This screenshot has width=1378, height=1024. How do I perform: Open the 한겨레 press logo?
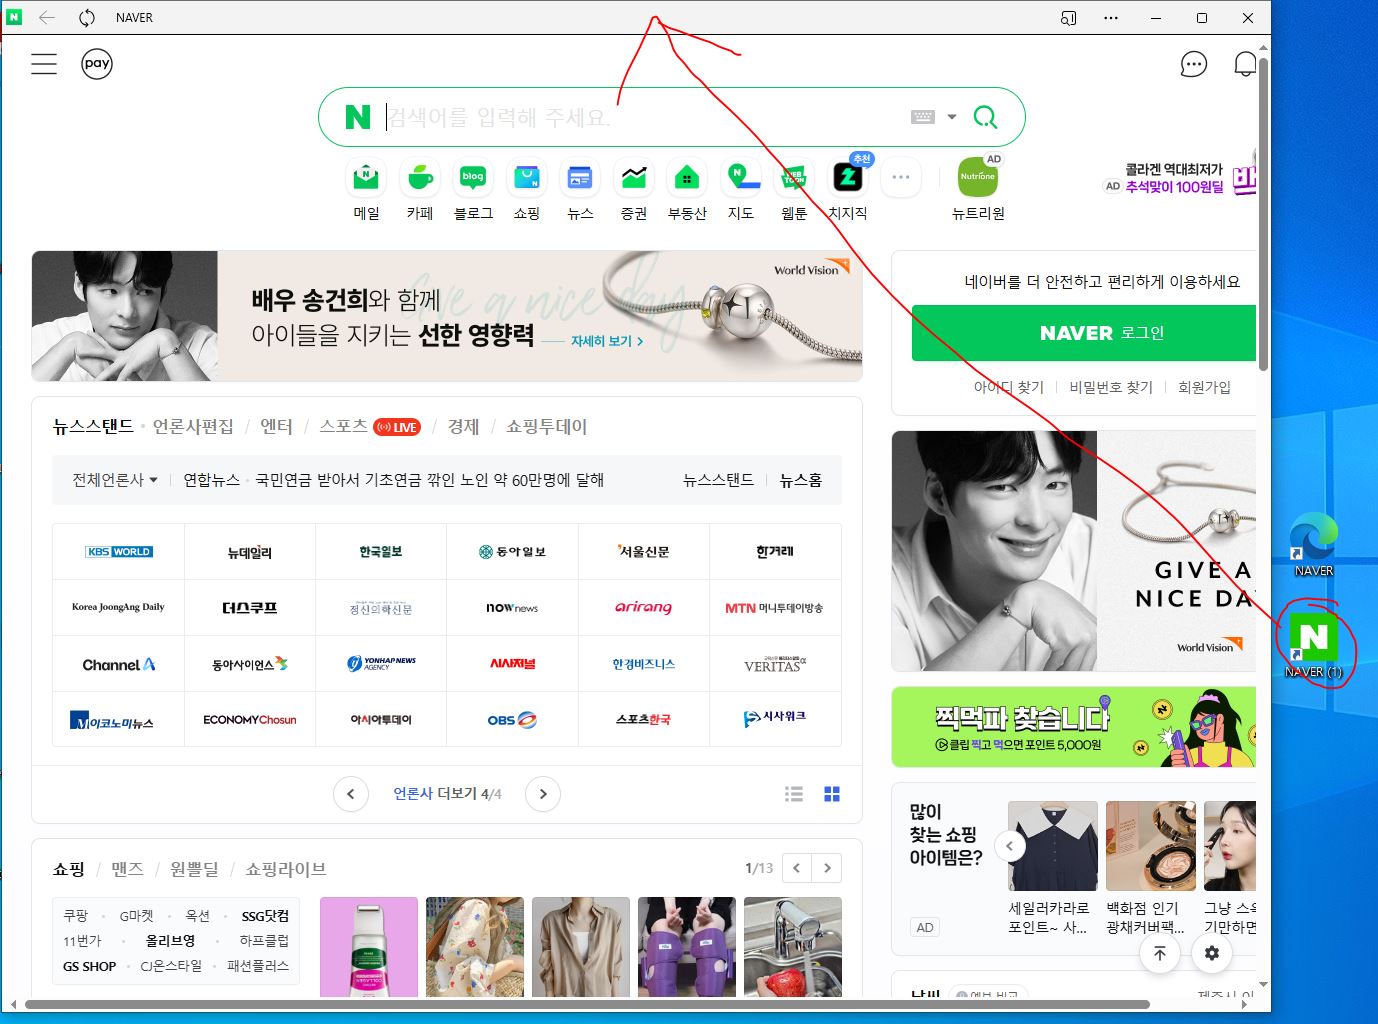[775, 552]
